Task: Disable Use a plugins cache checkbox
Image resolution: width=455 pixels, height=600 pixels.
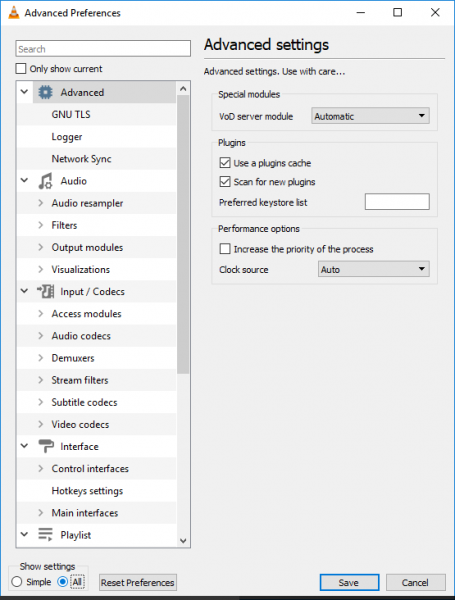Action: tap(225, 163)
